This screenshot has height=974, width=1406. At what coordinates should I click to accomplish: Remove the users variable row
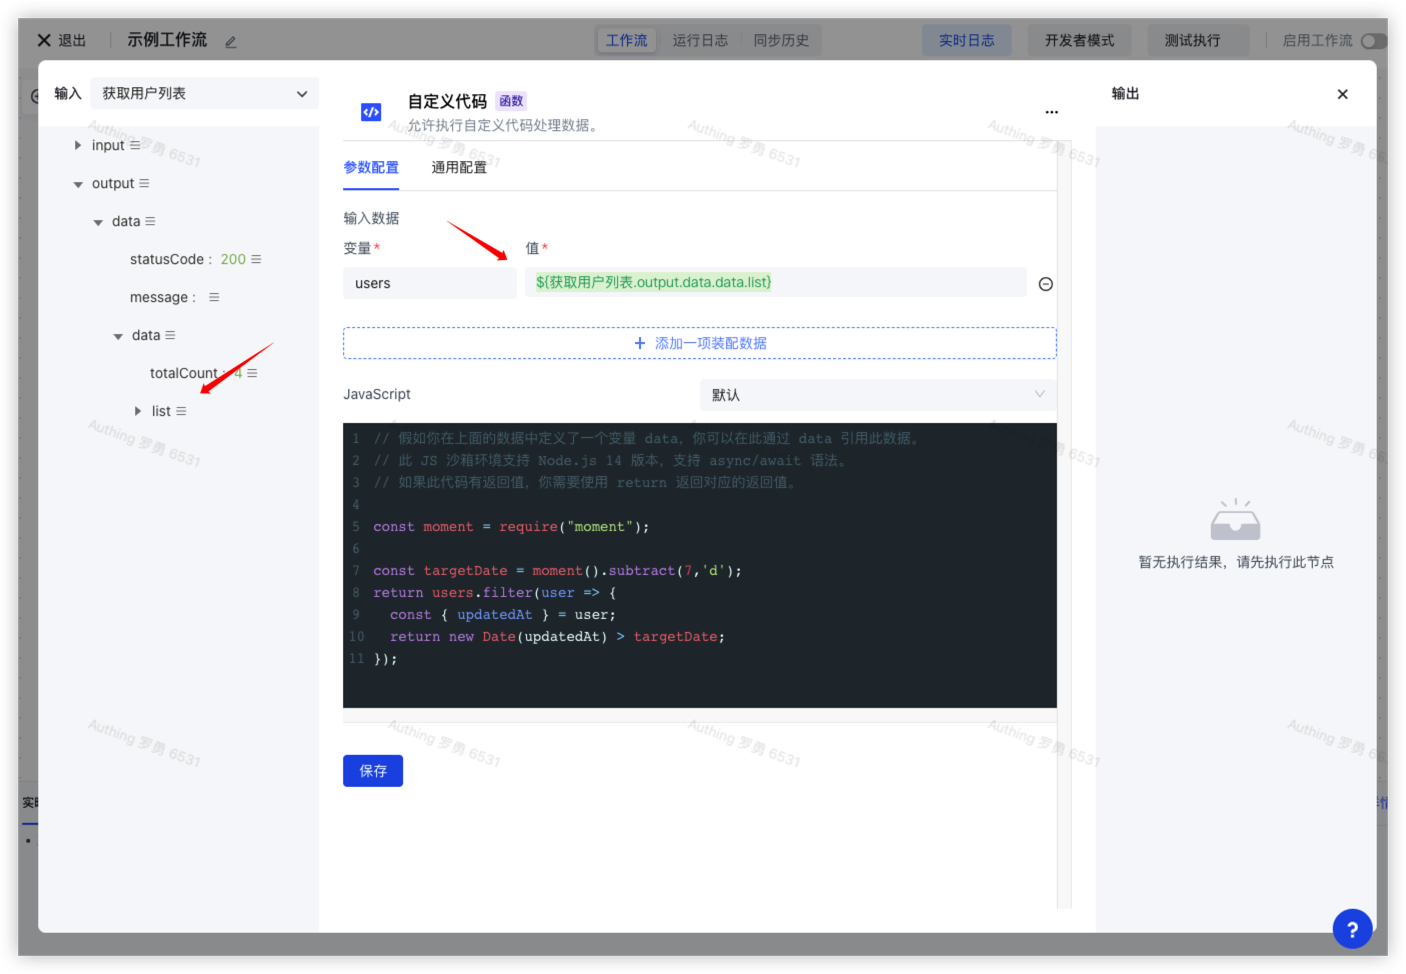point(1045,284)
